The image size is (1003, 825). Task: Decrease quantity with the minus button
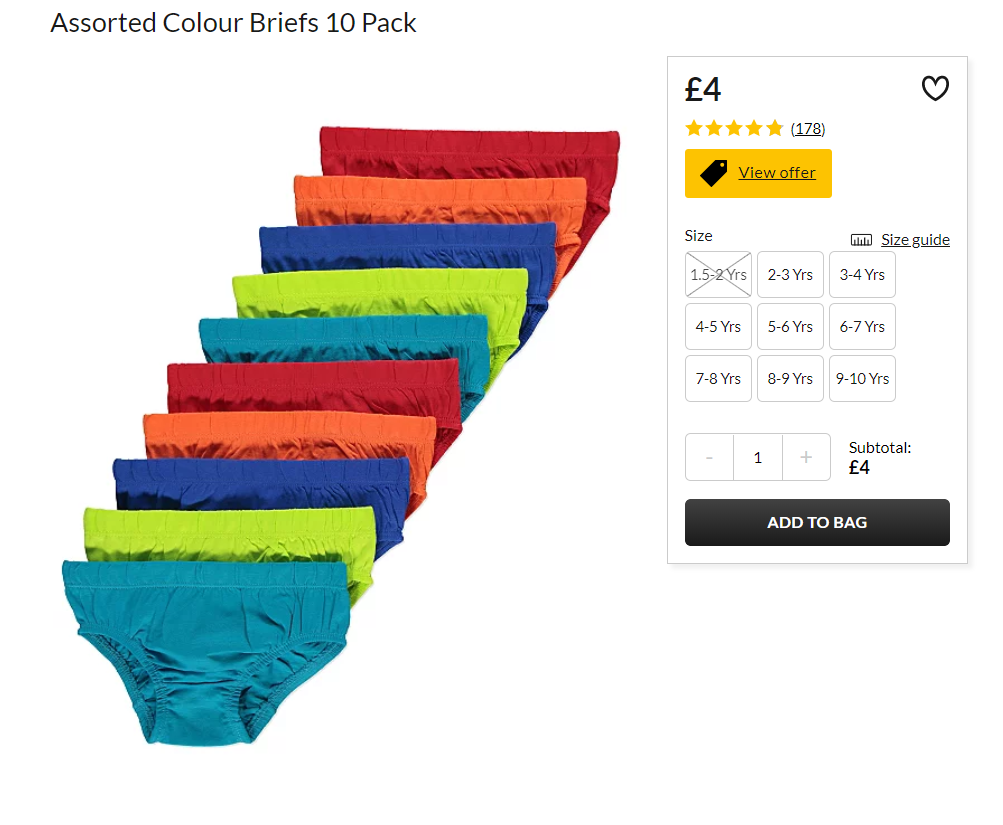point(709,457)
